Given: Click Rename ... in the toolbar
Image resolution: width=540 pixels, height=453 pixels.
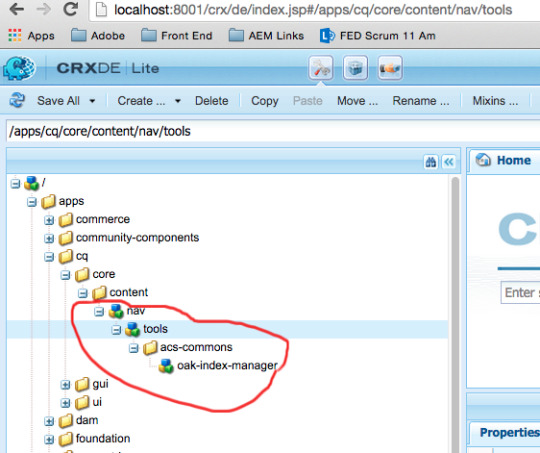Looking at the screenshot, I should (x=421, y=101).
